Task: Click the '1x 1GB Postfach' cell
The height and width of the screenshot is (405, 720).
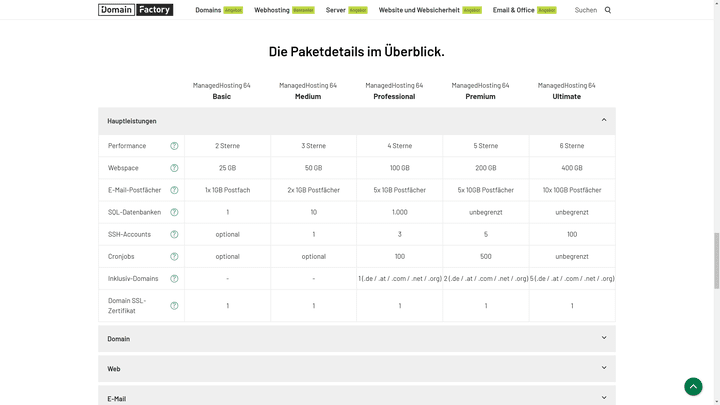Action: tap(228, 190)
